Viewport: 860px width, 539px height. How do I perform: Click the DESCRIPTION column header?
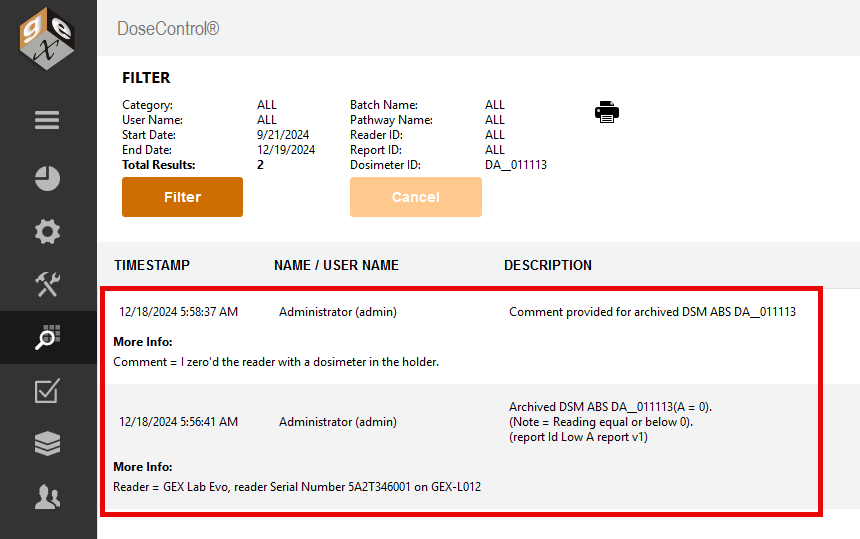[x=547, y=265]
